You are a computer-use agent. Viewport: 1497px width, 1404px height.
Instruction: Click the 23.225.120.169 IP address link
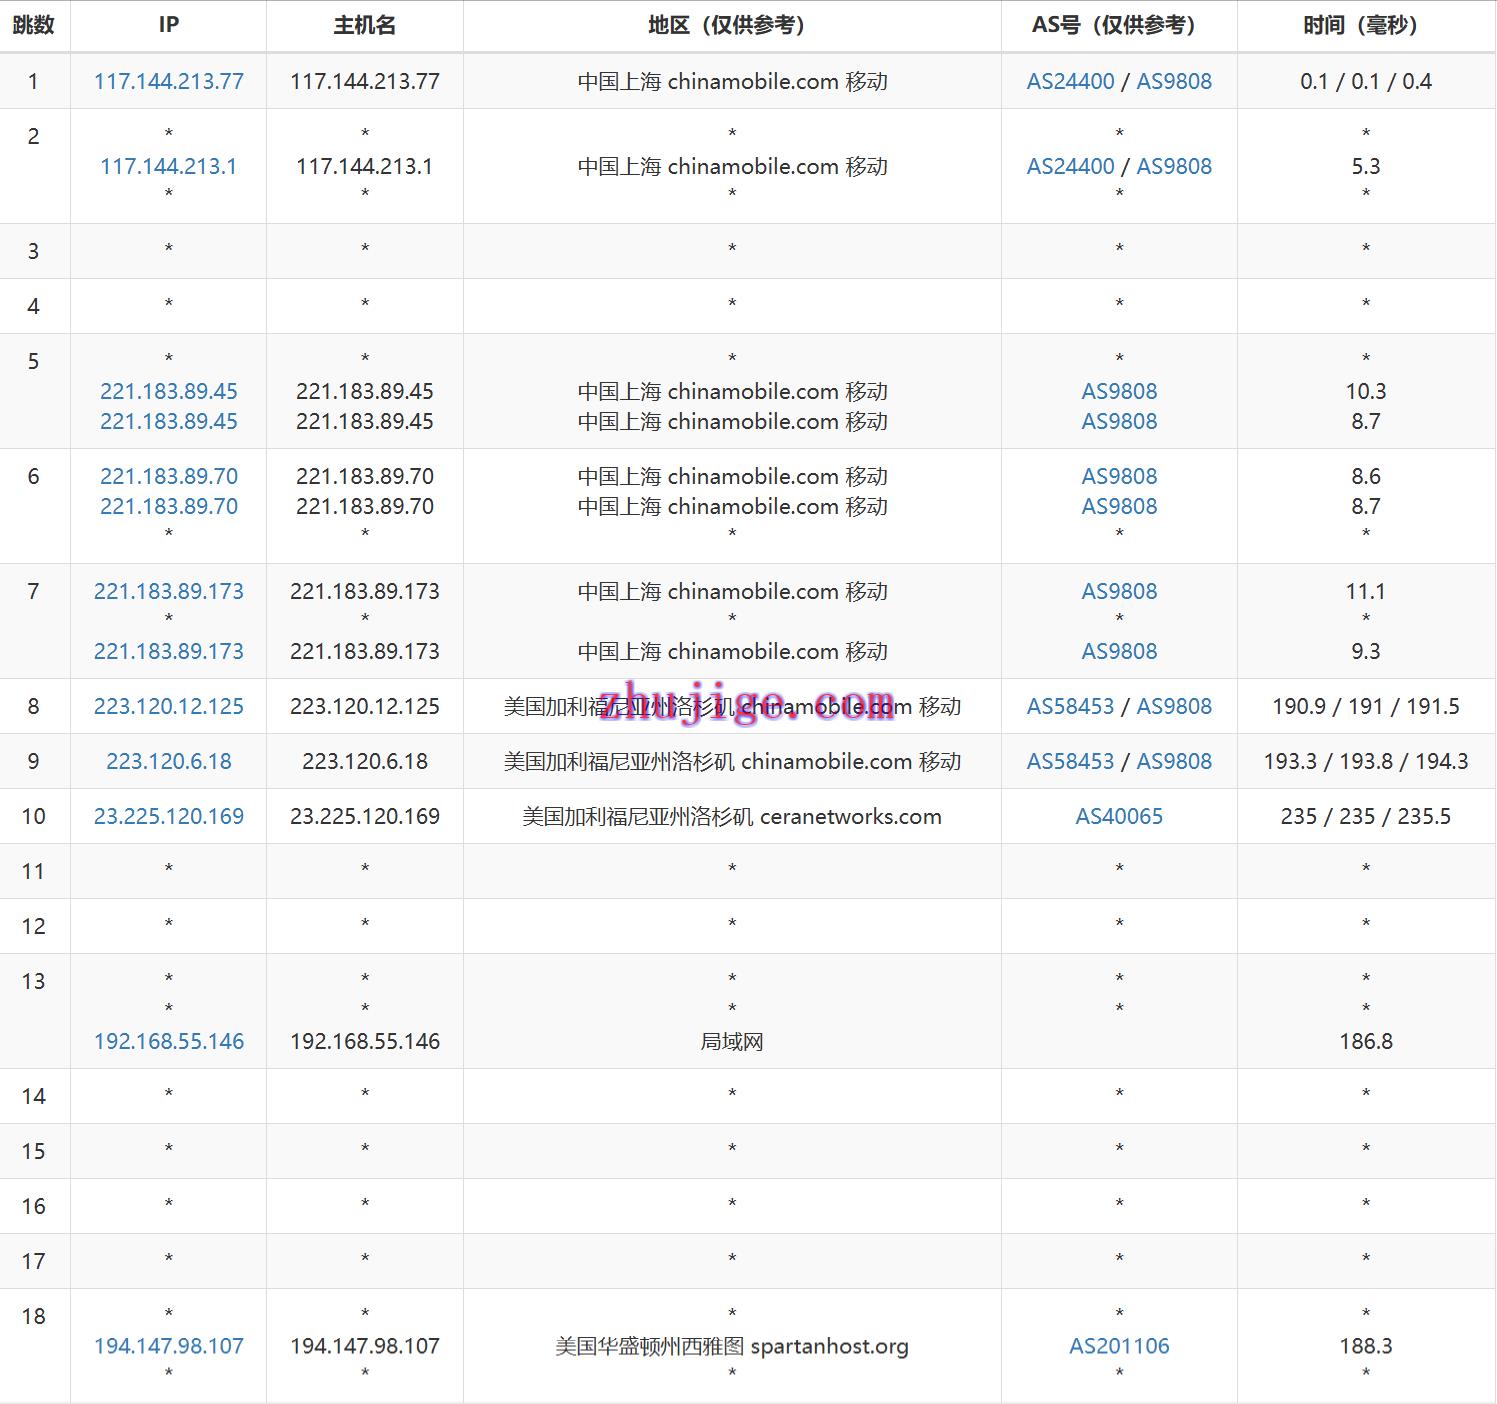[x=168, y=817]
